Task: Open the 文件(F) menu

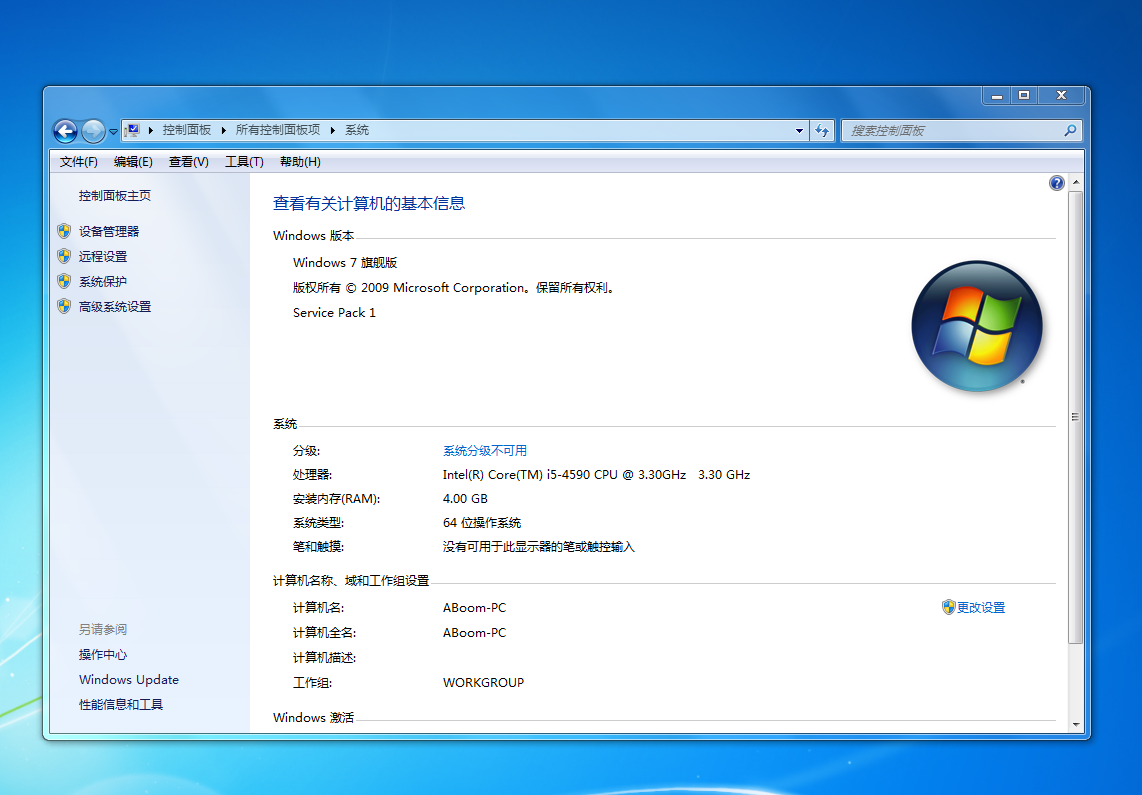Action: pyautogui.click(x=79, y=162)
